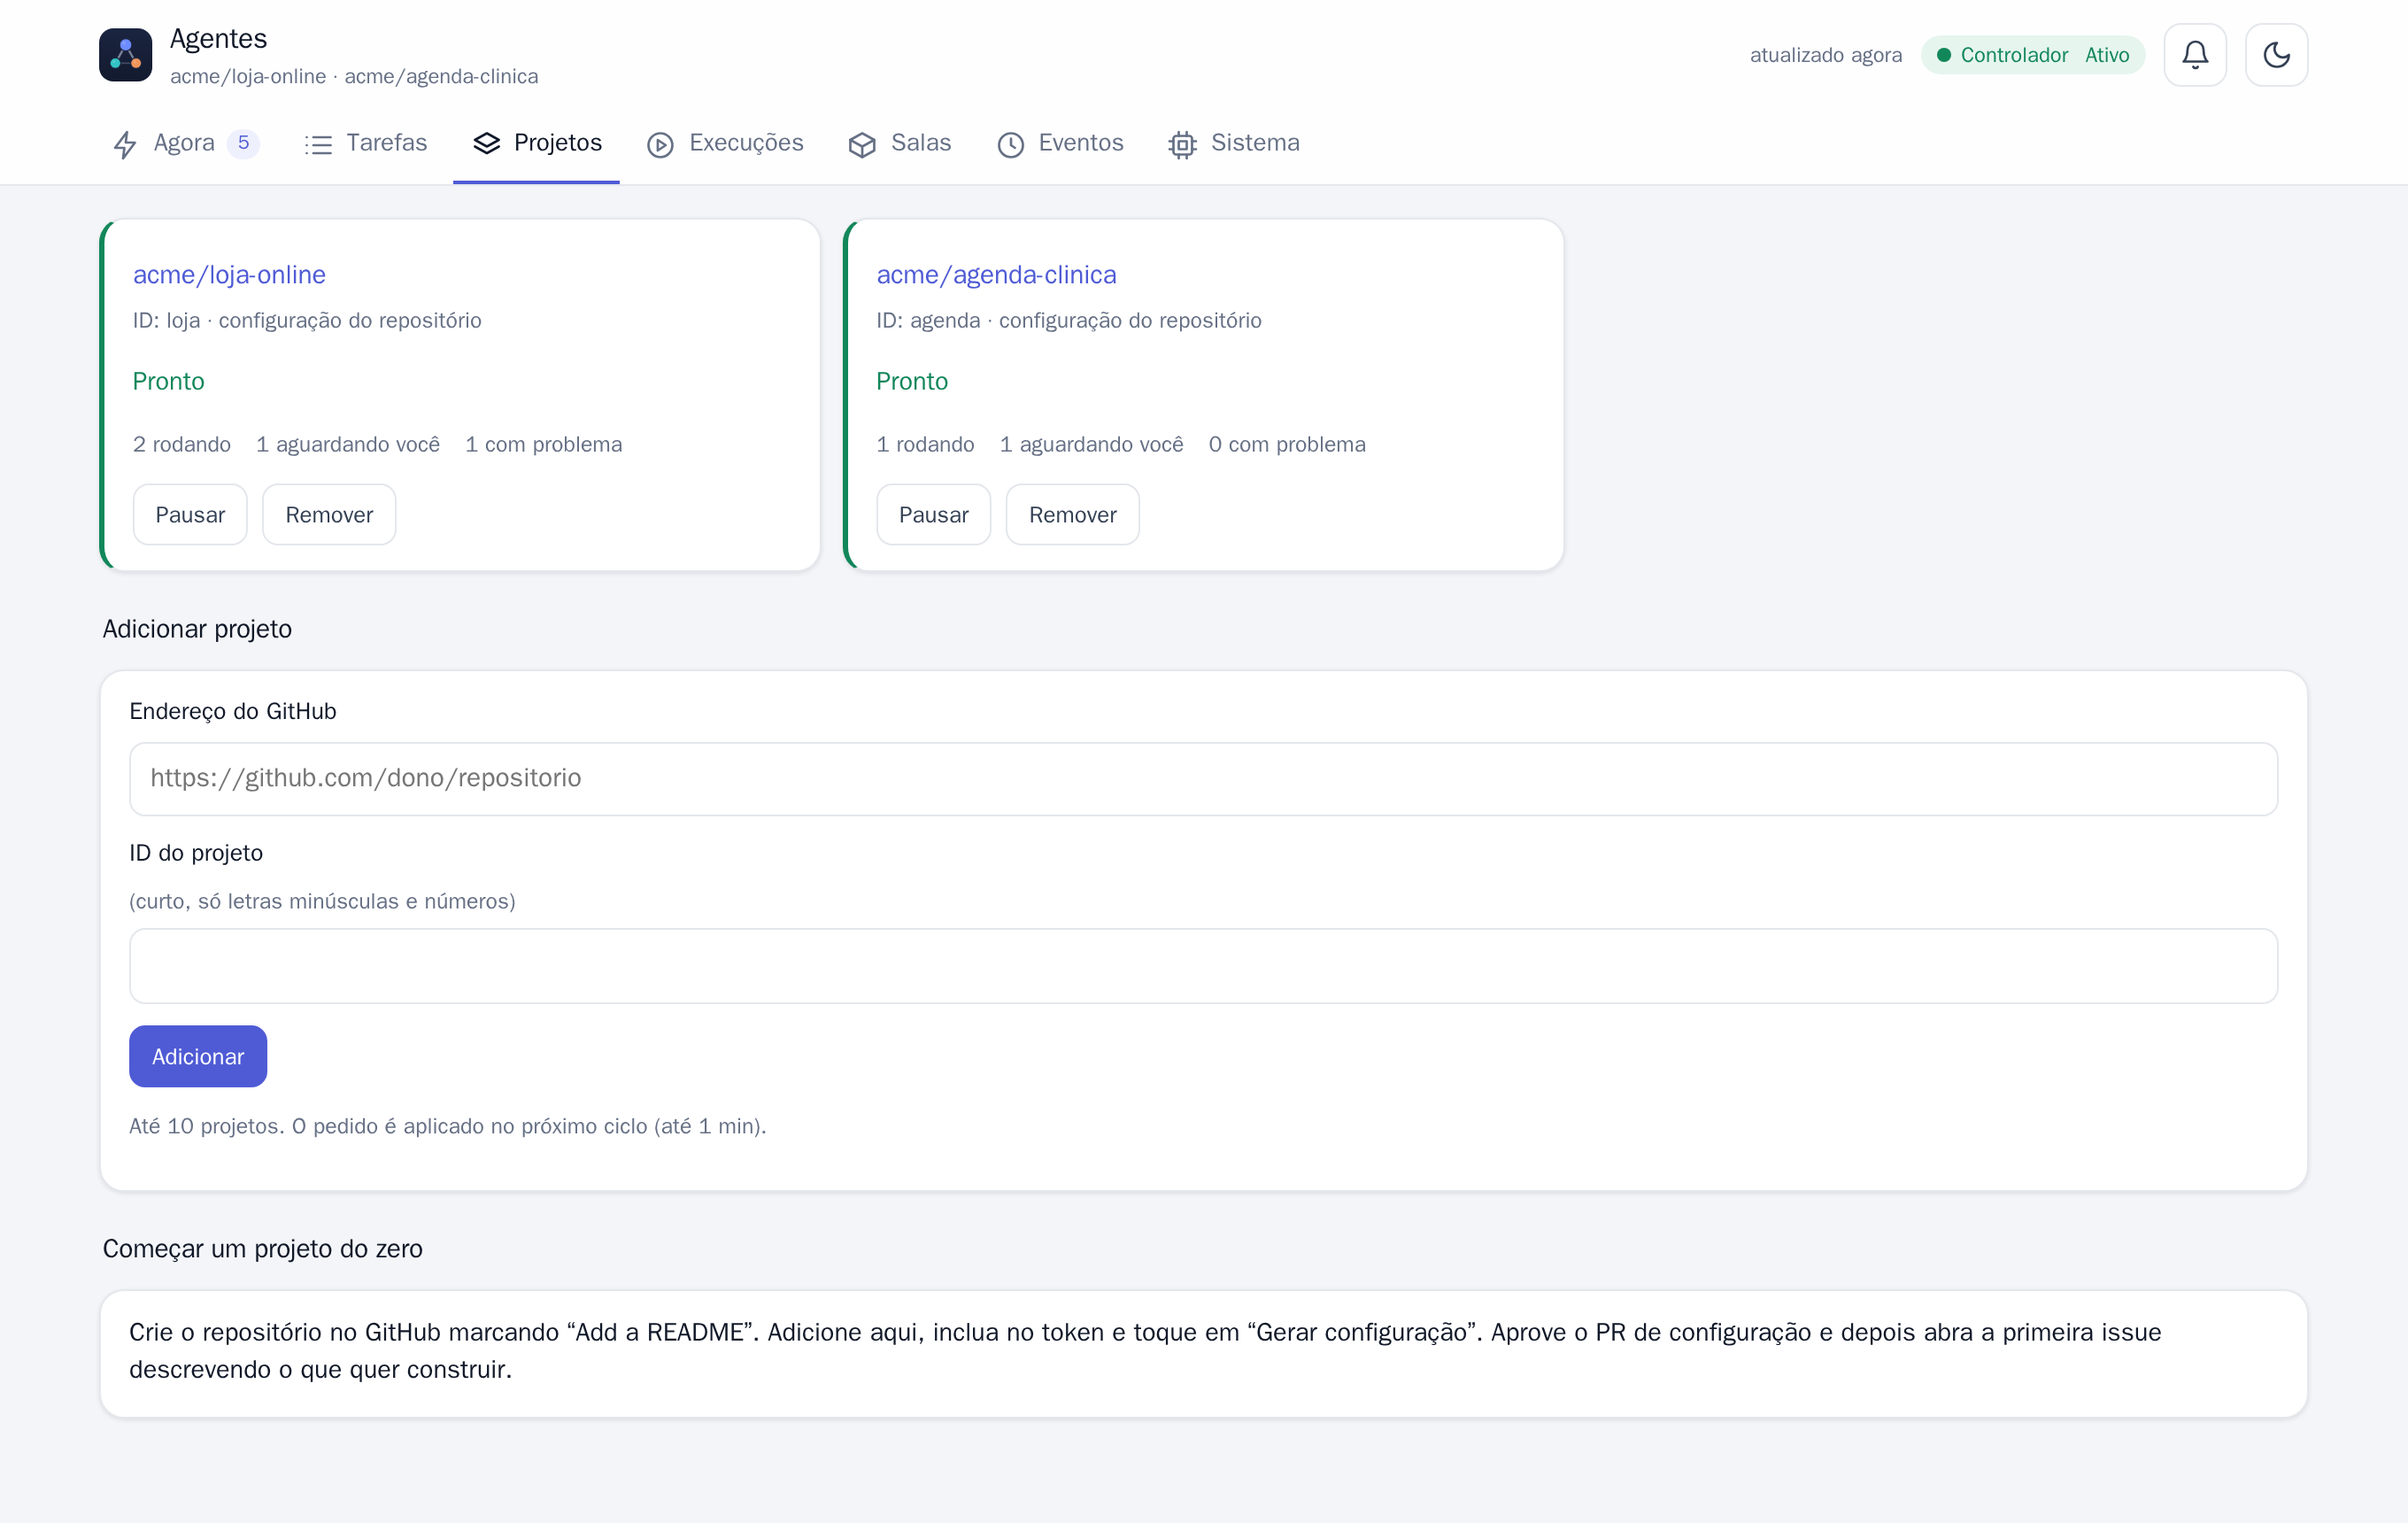Select the Projetos tab label
The width and height of the screenshot is (2408, 1523).
[558, 143]
